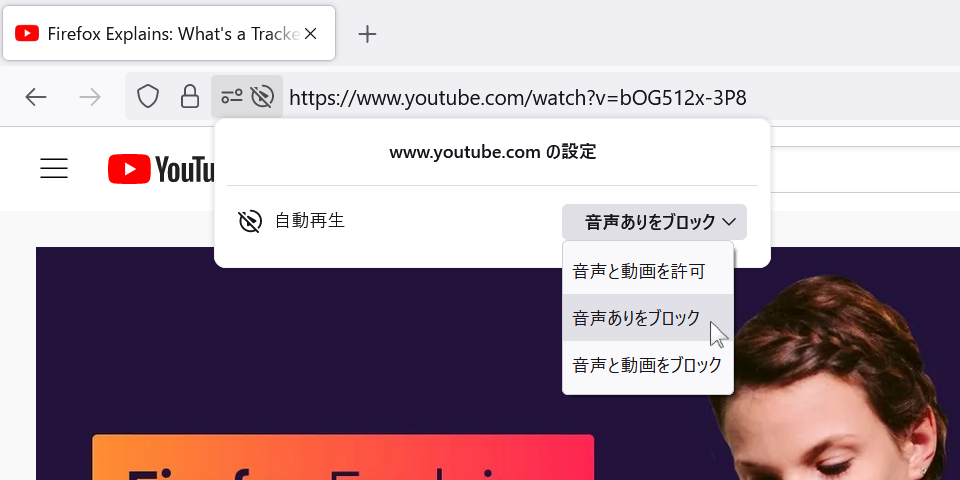Screen dimensions: 960x480
Task: Click the www.youtube.com の設定 heading
Action: (492, 152)
